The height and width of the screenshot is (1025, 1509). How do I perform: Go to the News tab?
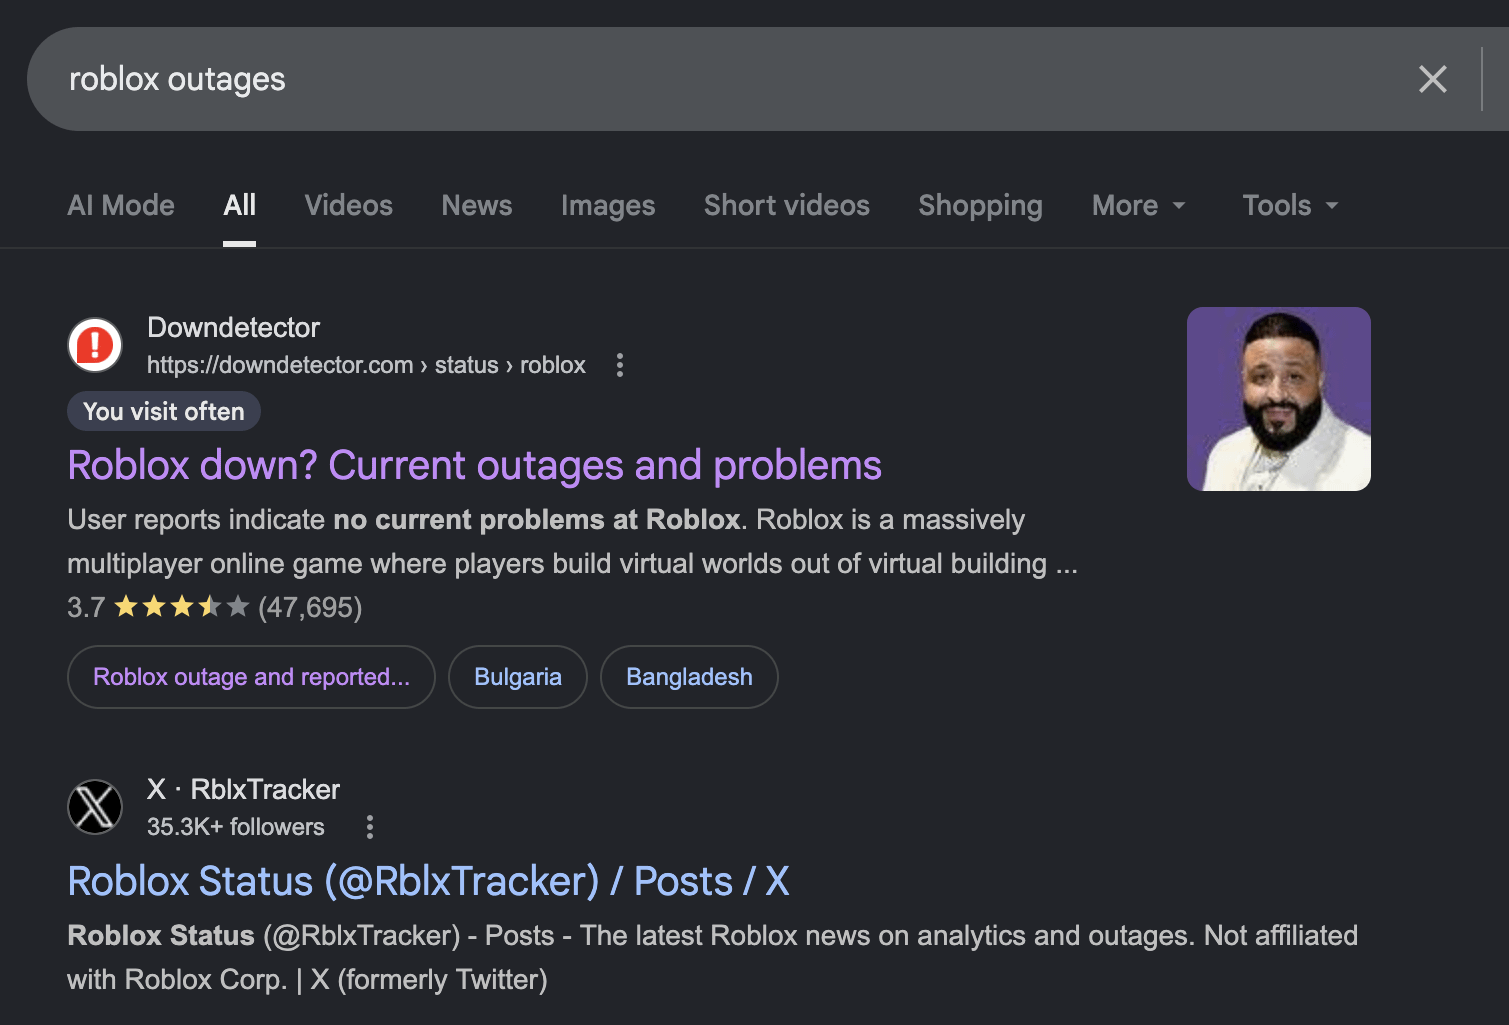pos(477,205)
